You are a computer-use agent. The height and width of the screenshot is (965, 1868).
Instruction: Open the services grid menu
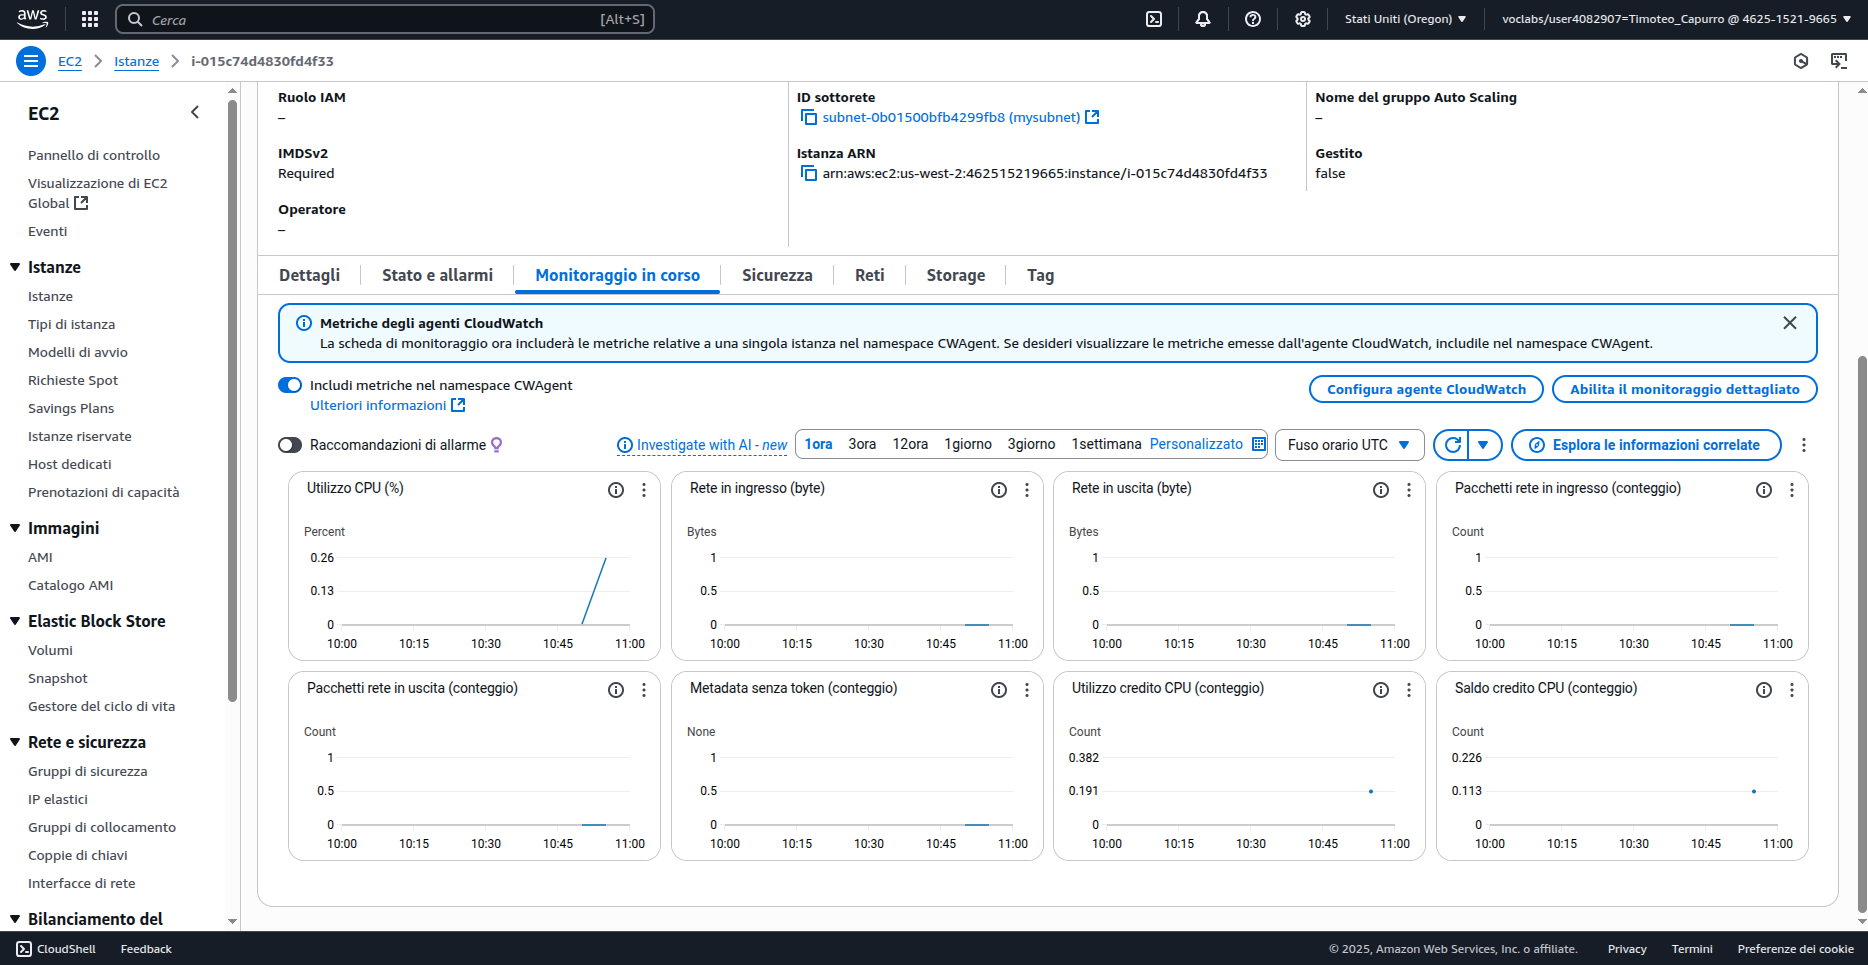point(90,19)
